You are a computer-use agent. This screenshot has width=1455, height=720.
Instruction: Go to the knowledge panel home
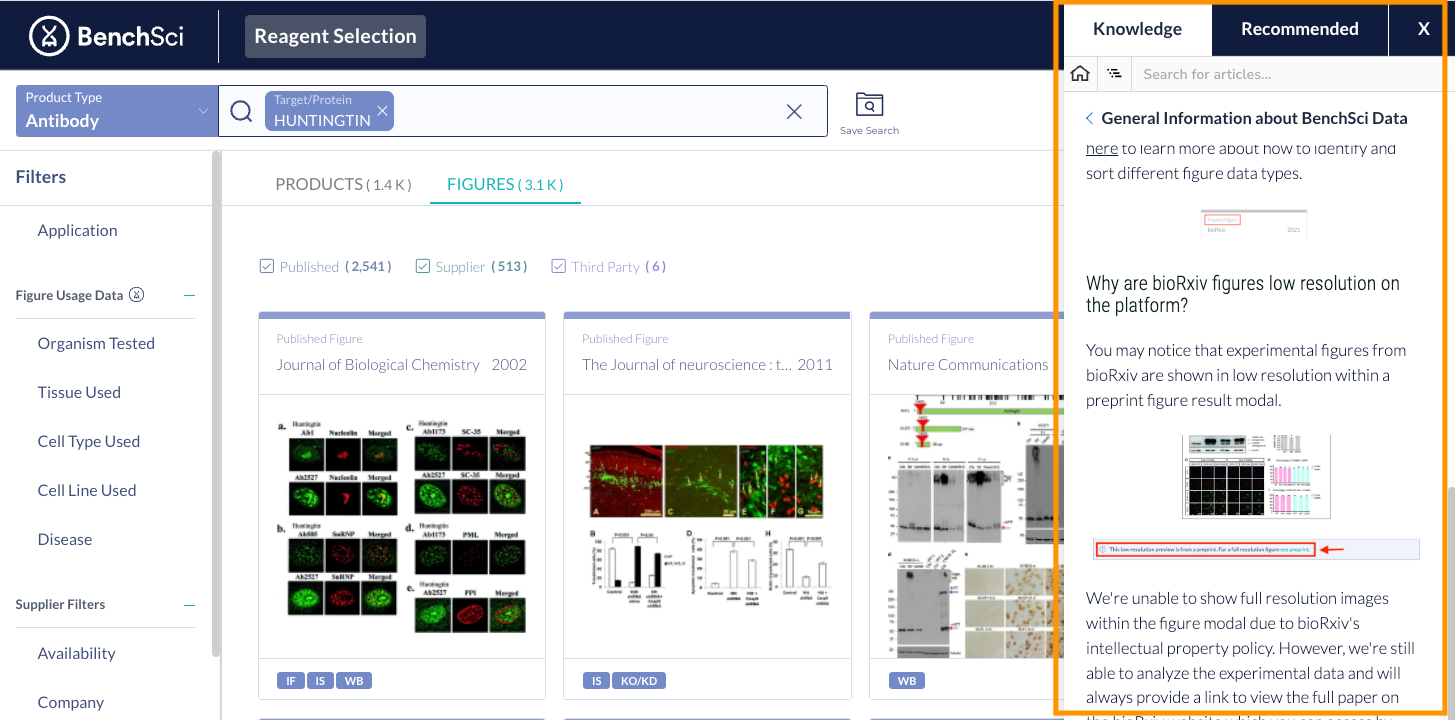click(x=1080, y=74)
